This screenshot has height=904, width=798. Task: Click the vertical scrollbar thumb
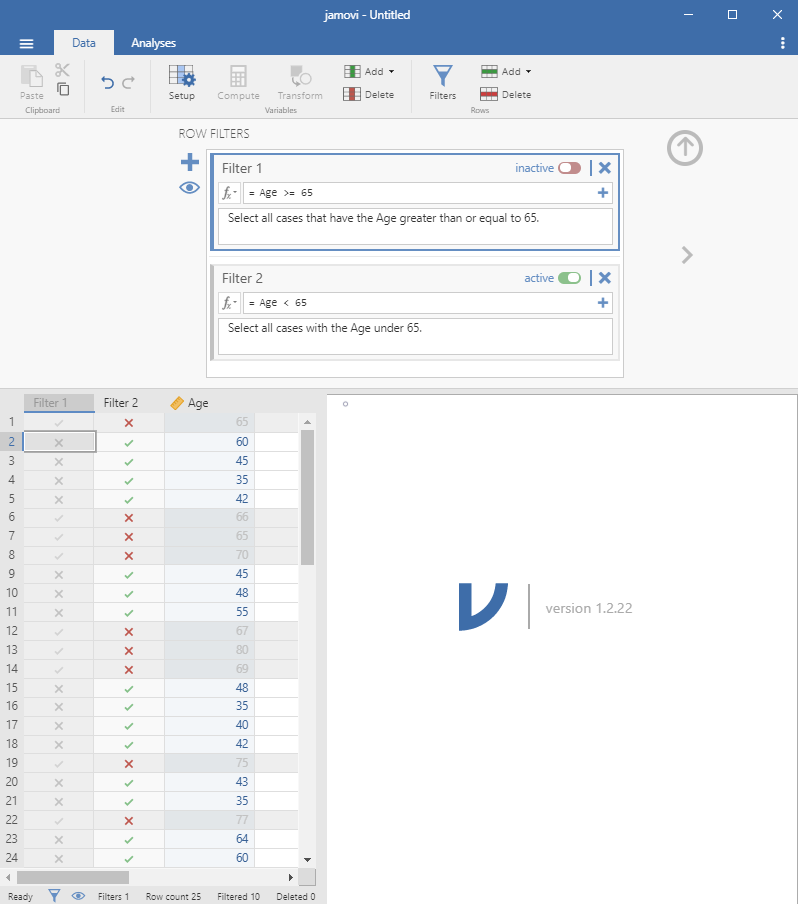[x=307, y=498]
